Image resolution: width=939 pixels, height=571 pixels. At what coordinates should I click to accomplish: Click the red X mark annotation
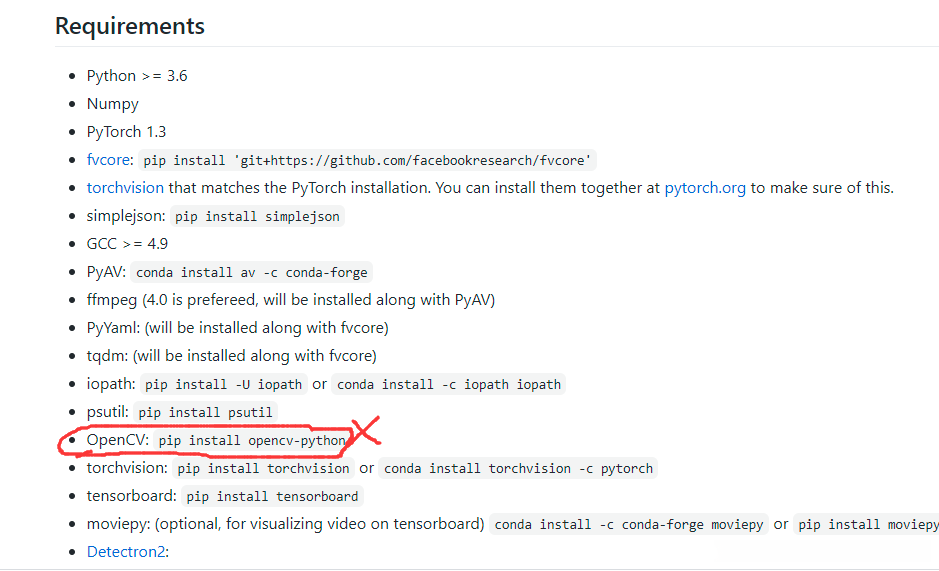(365, 432)
